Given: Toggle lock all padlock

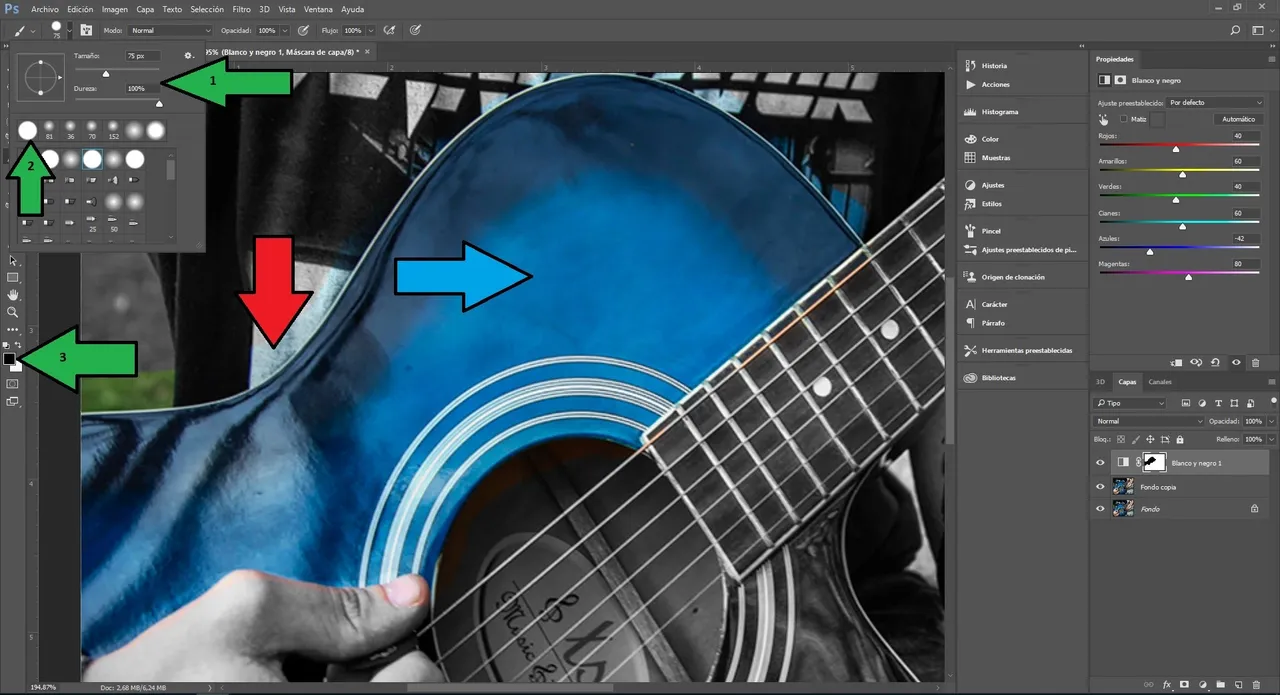Looking at the screenshot, I should click(1179, 439).
